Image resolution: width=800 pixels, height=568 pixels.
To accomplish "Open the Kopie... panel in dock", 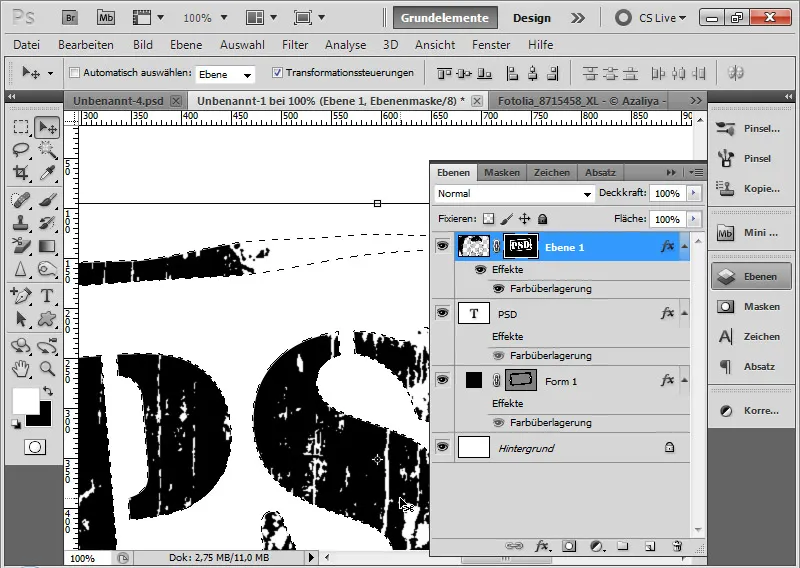I will [x=751, y=189].
